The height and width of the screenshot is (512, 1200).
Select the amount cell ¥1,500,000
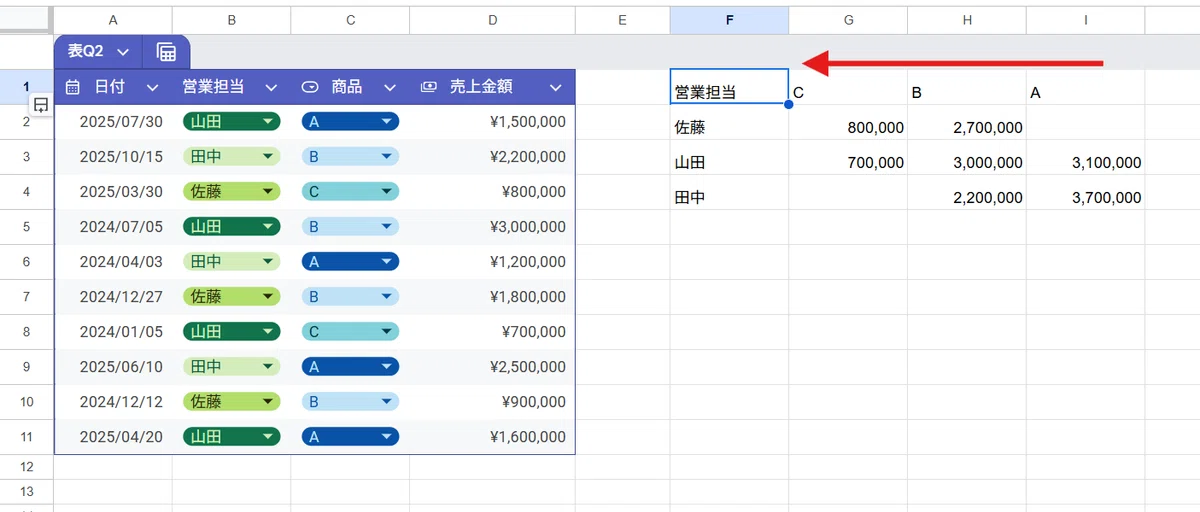click(492, 122)
